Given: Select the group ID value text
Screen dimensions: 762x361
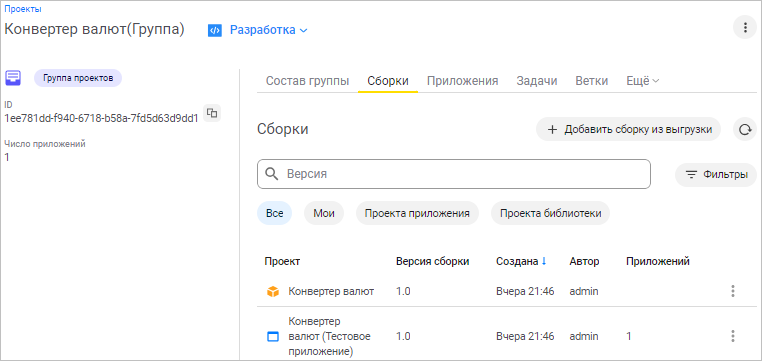Looking at the screenshot, I should click(x=101, y=118).
